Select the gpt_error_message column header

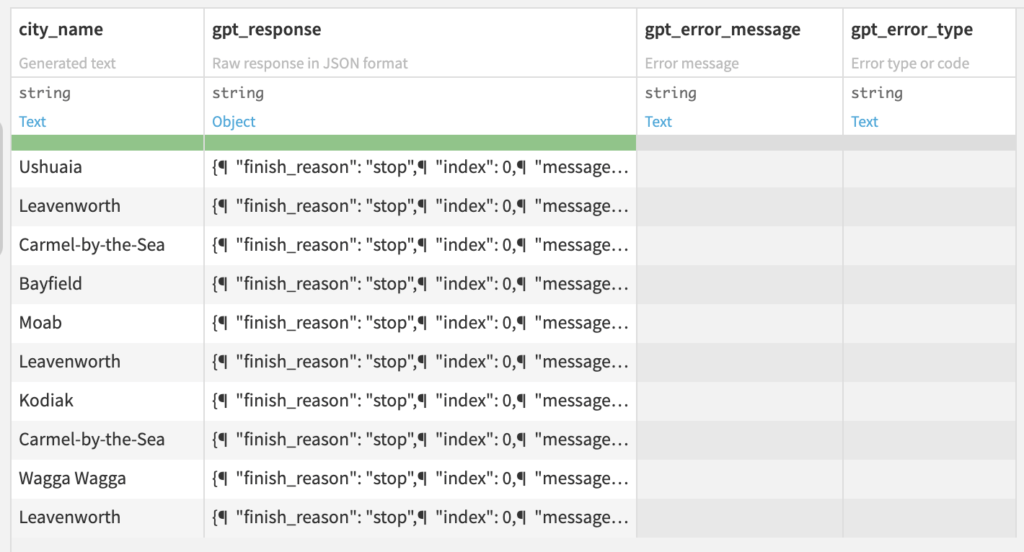pyautogui.click(x=723, y=30)
